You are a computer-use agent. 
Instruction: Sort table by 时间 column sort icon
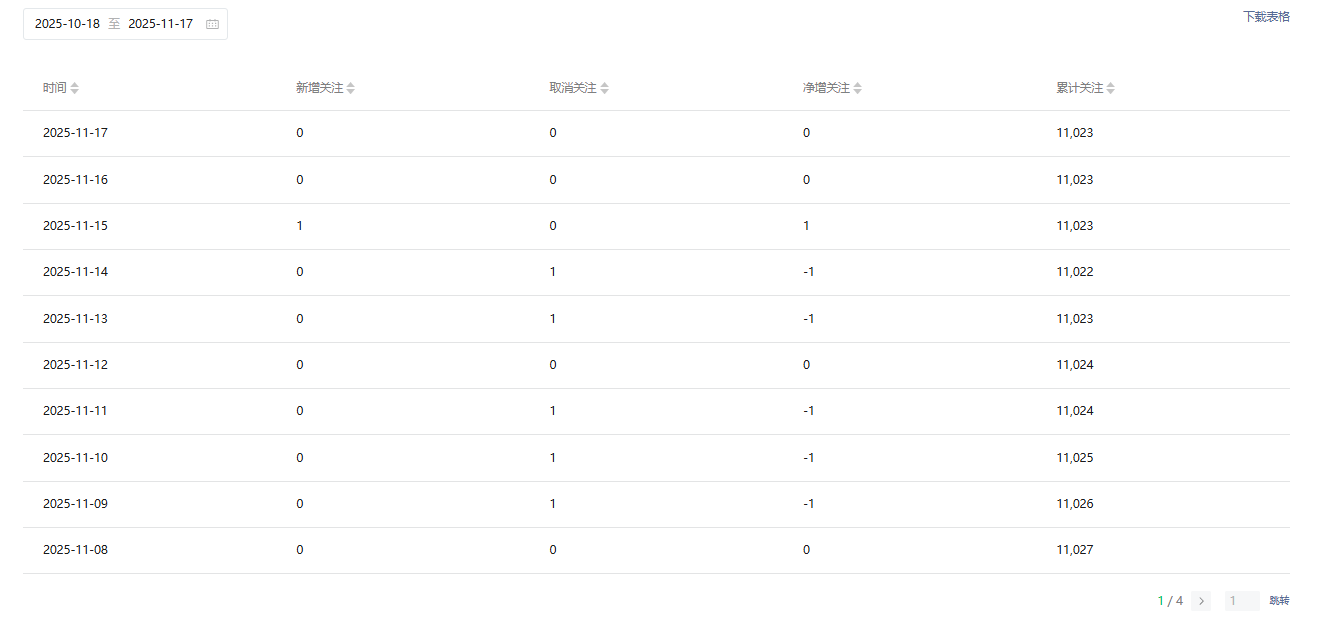tap(75, 88)
